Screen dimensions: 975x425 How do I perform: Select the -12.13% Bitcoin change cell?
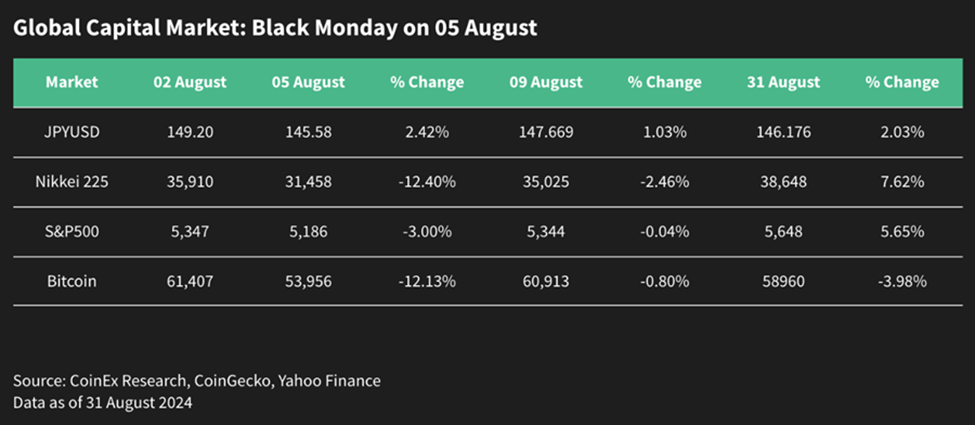[427, 281]
